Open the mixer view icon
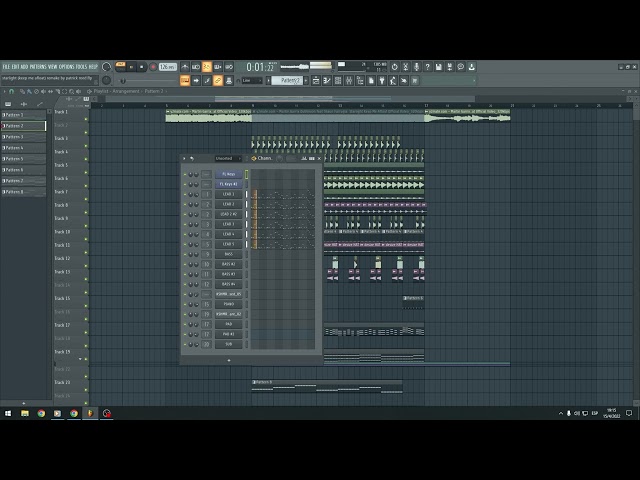The height and width of the screenshot is (480, 640). click(349, 81)
